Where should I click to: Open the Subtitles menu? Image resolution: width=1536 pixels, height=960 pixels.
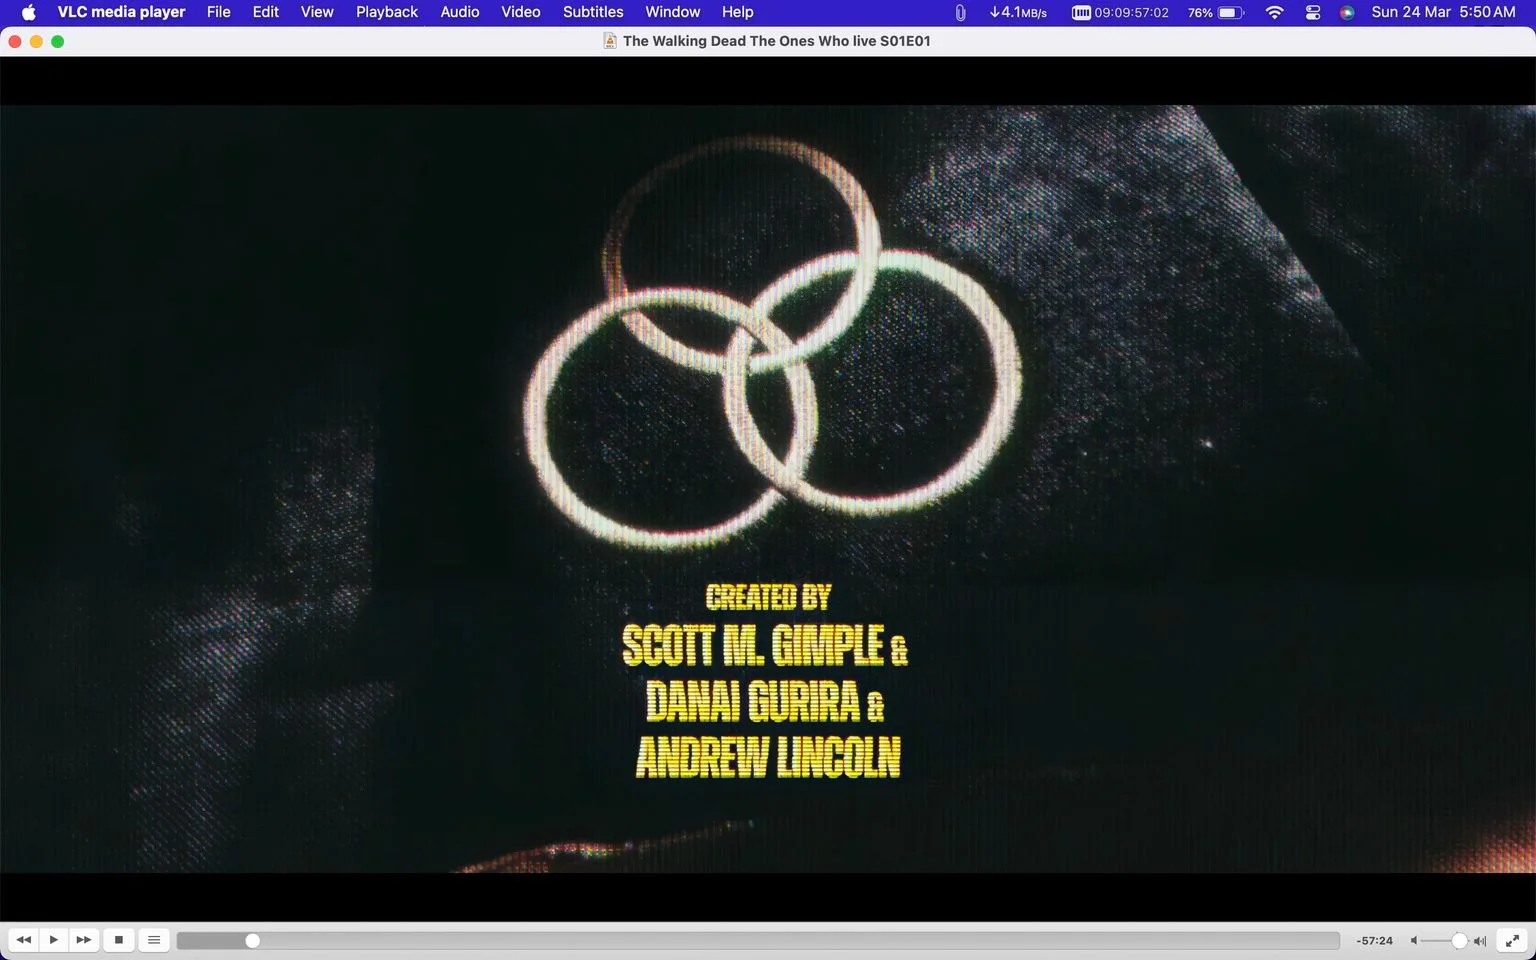[x=593, y=12]
